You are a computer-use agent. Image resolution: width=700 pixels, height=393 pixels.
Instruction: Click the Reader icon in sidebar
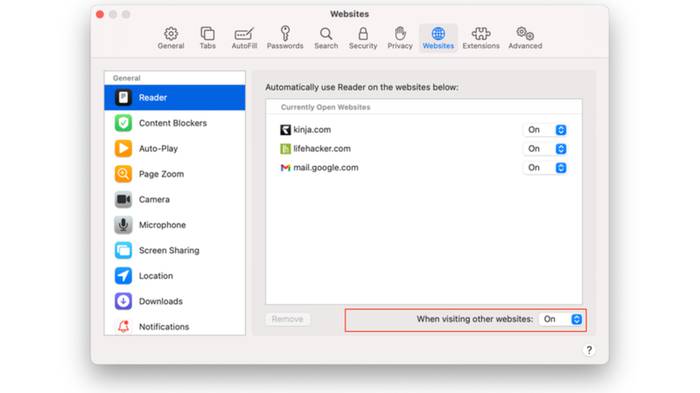click(123, 97)
